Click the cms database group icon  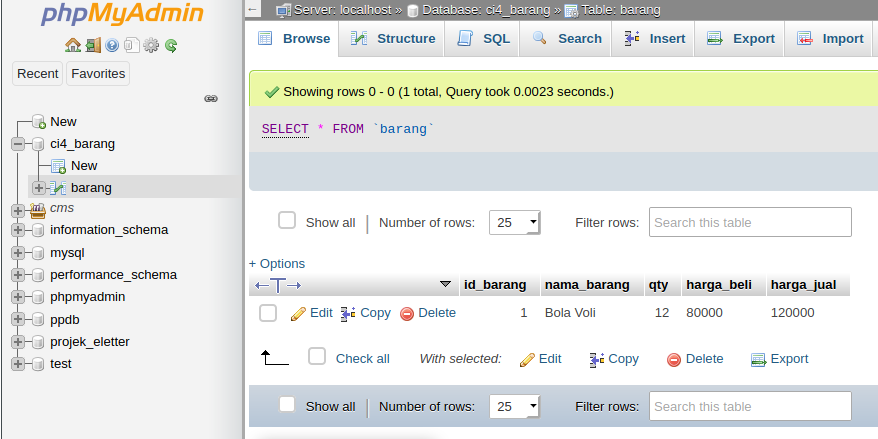coord(38,210)
